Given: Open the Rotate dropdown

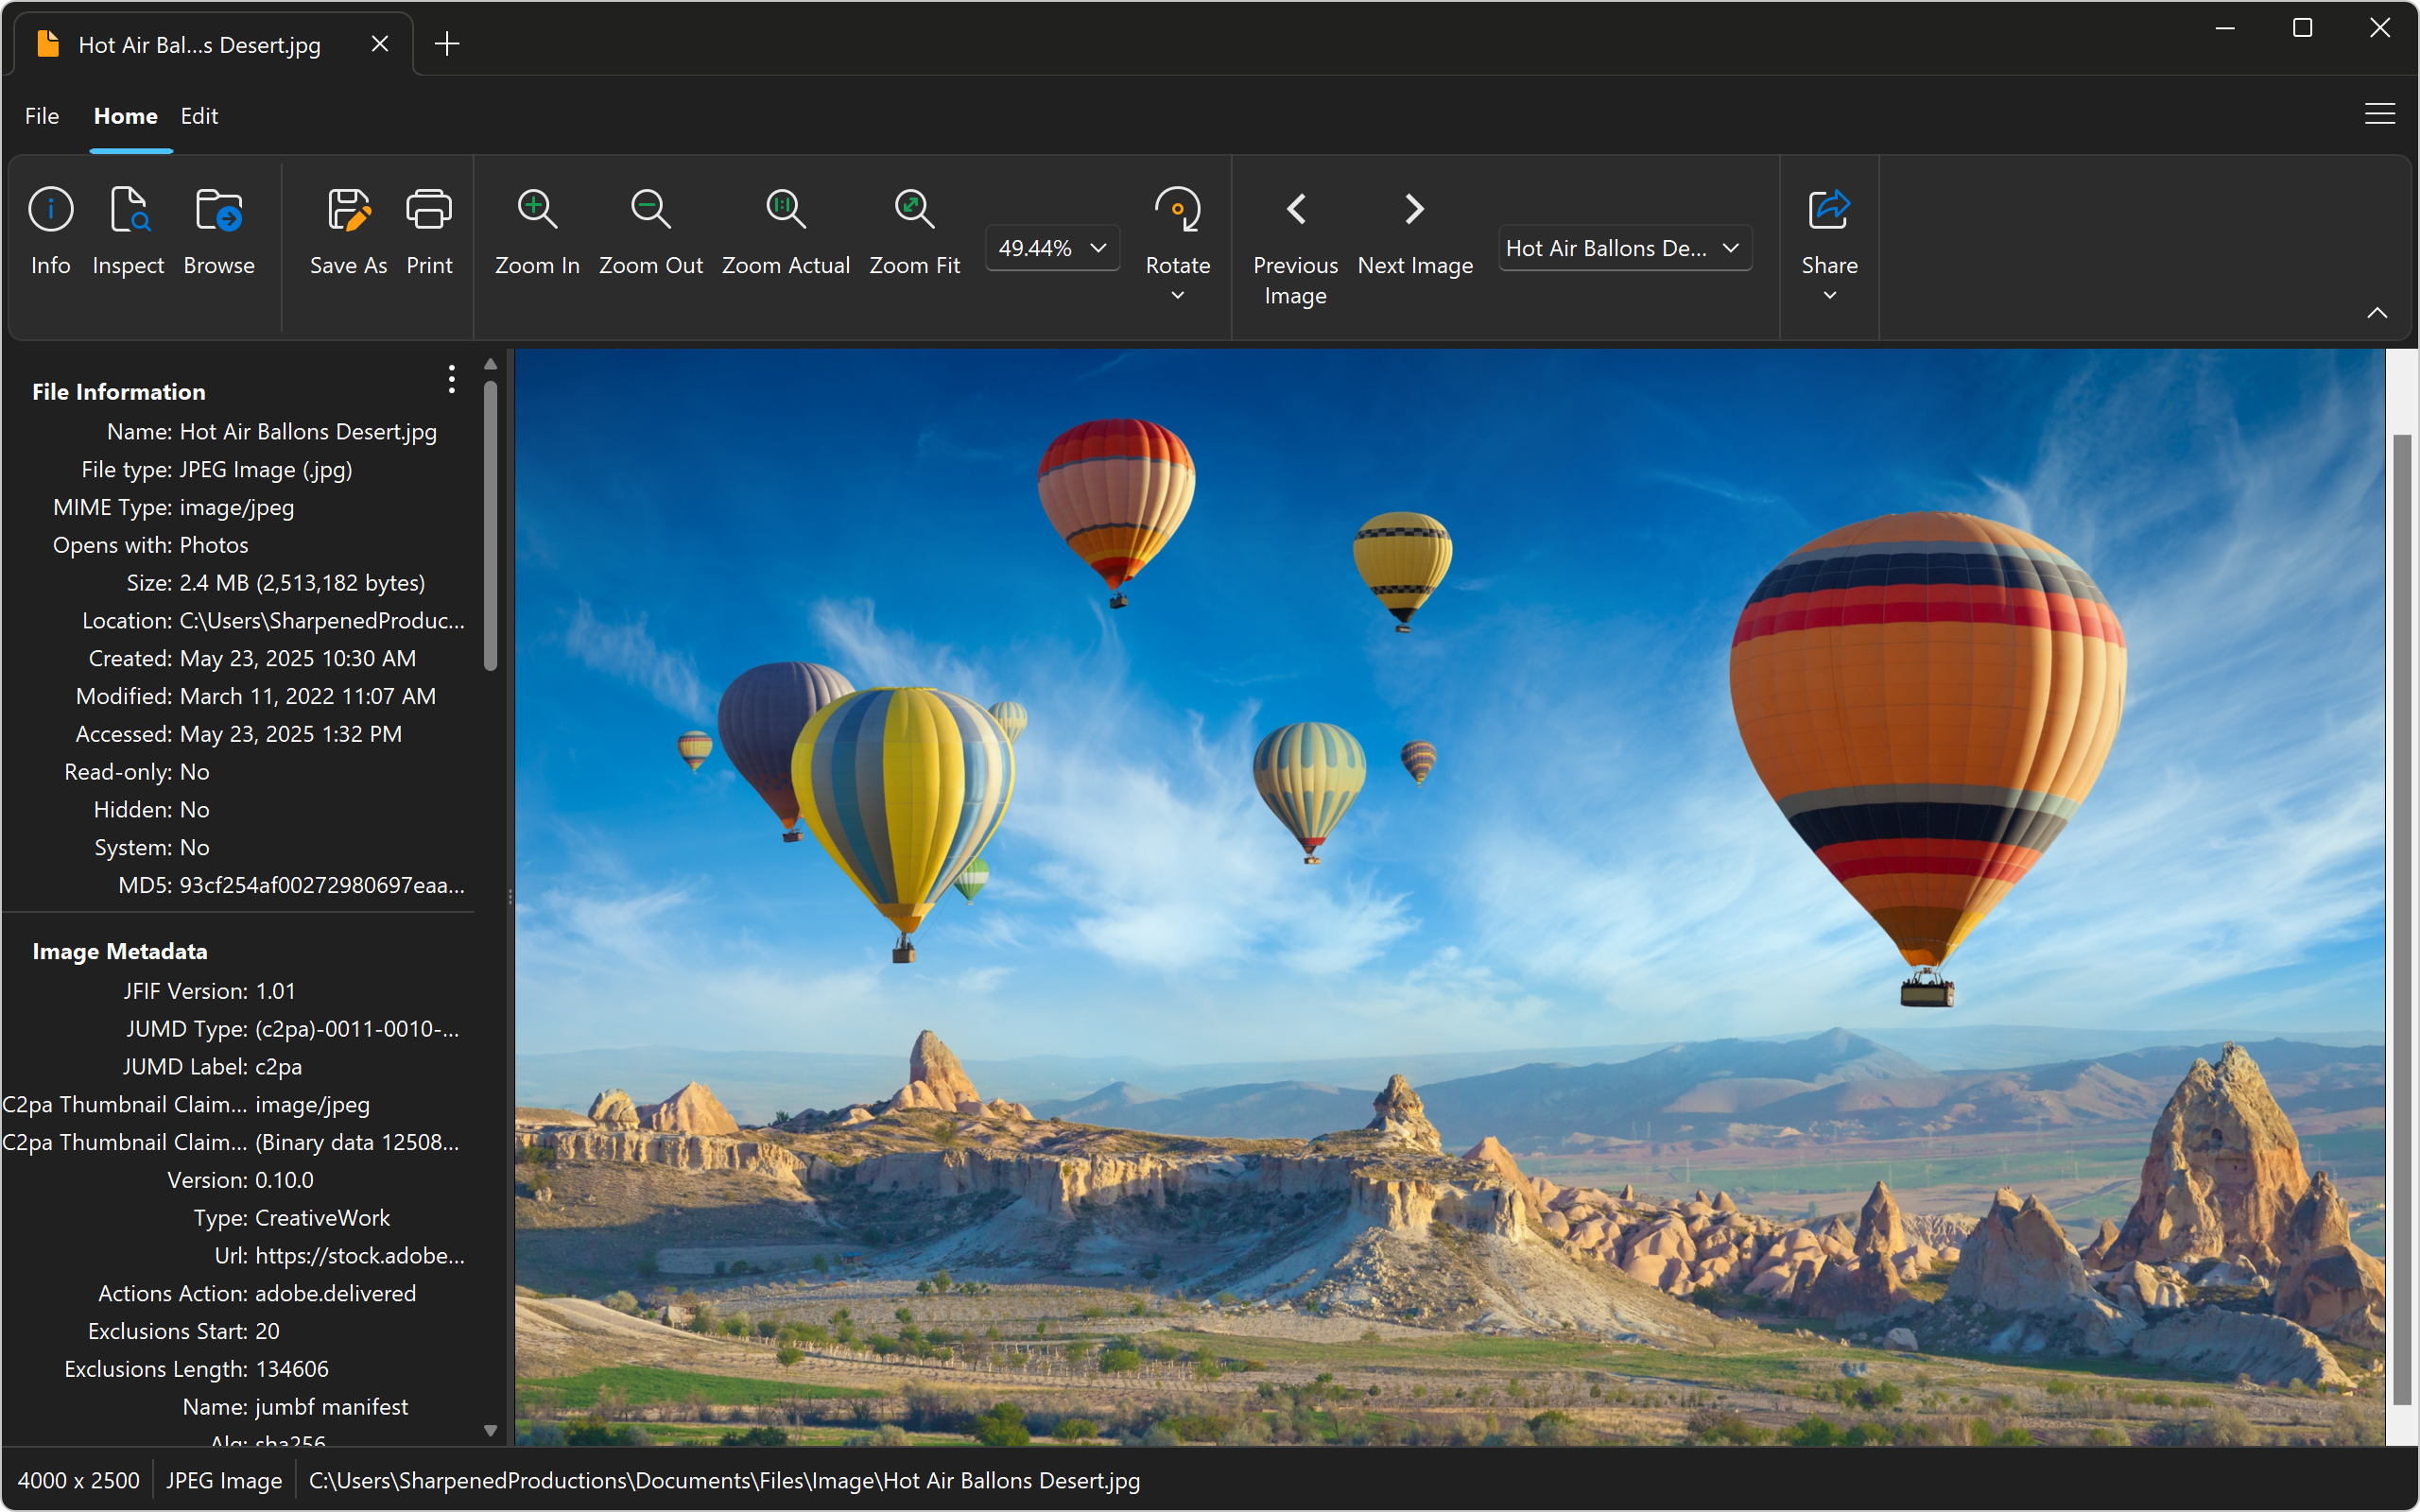Looking at the screenshot, I should click(x=1178, y=295).
